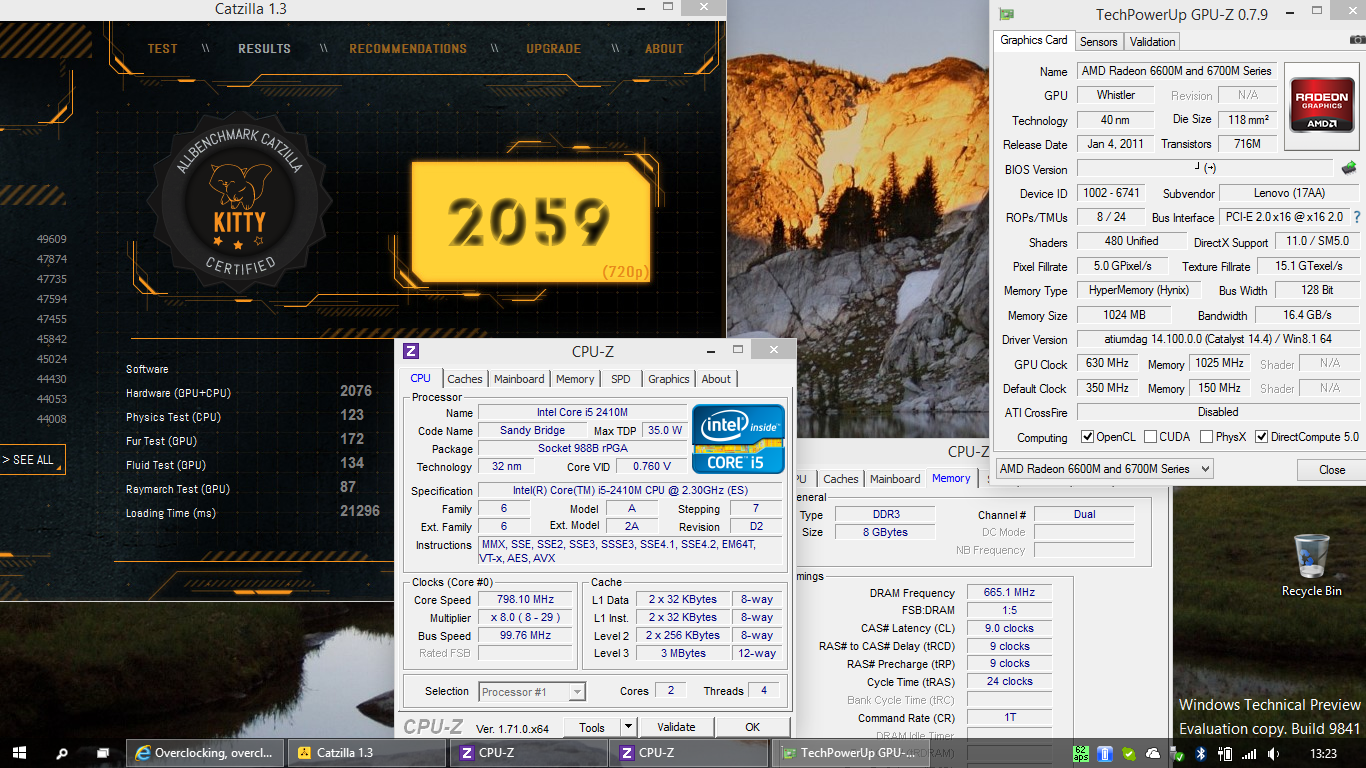Click the green 62 aps tray icon

click(x=1082, y=753)
